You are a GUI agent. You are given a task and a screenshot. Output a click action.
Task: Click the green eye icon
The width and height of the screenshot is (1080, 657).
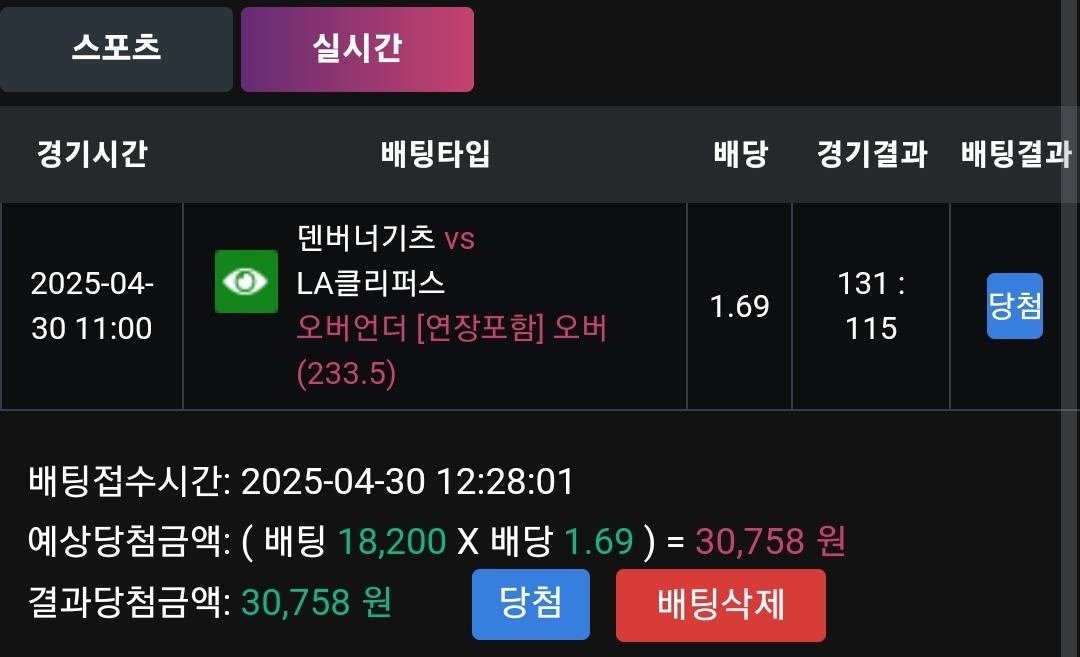(x=246, y=282)
